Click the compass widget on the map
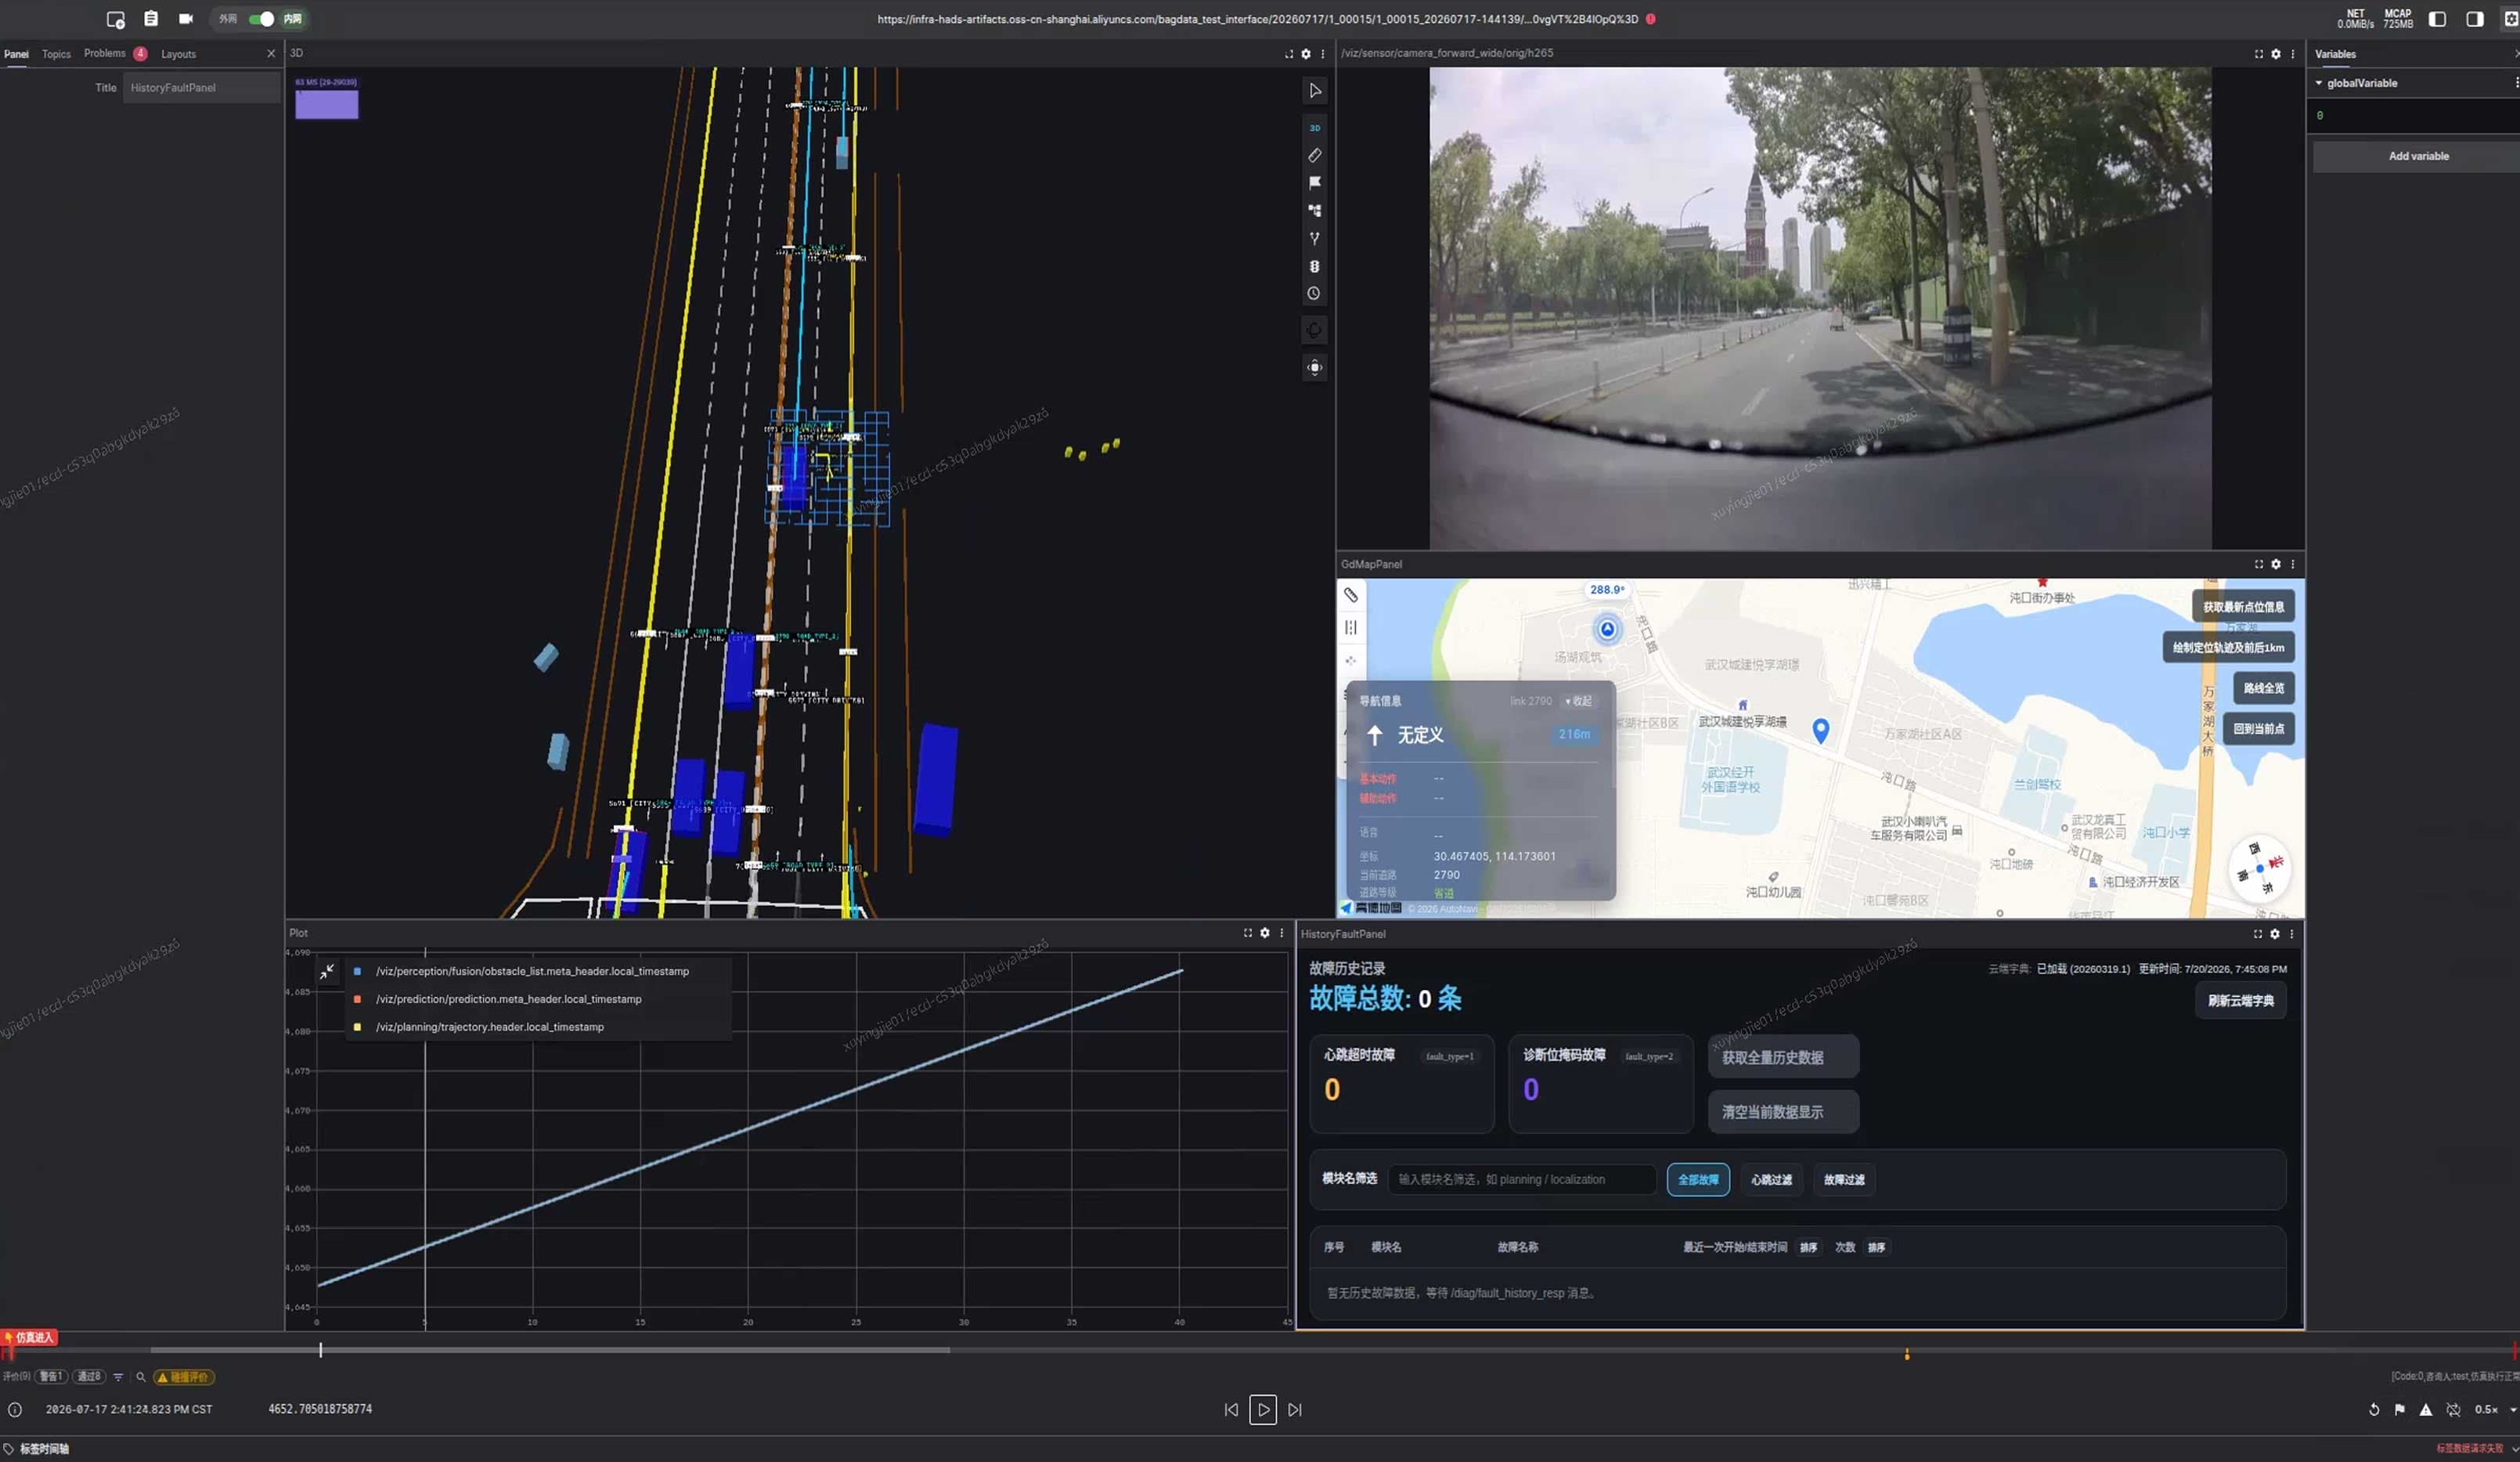The width and height of the screenshot is (2520, 1462). click(2259, 867)
